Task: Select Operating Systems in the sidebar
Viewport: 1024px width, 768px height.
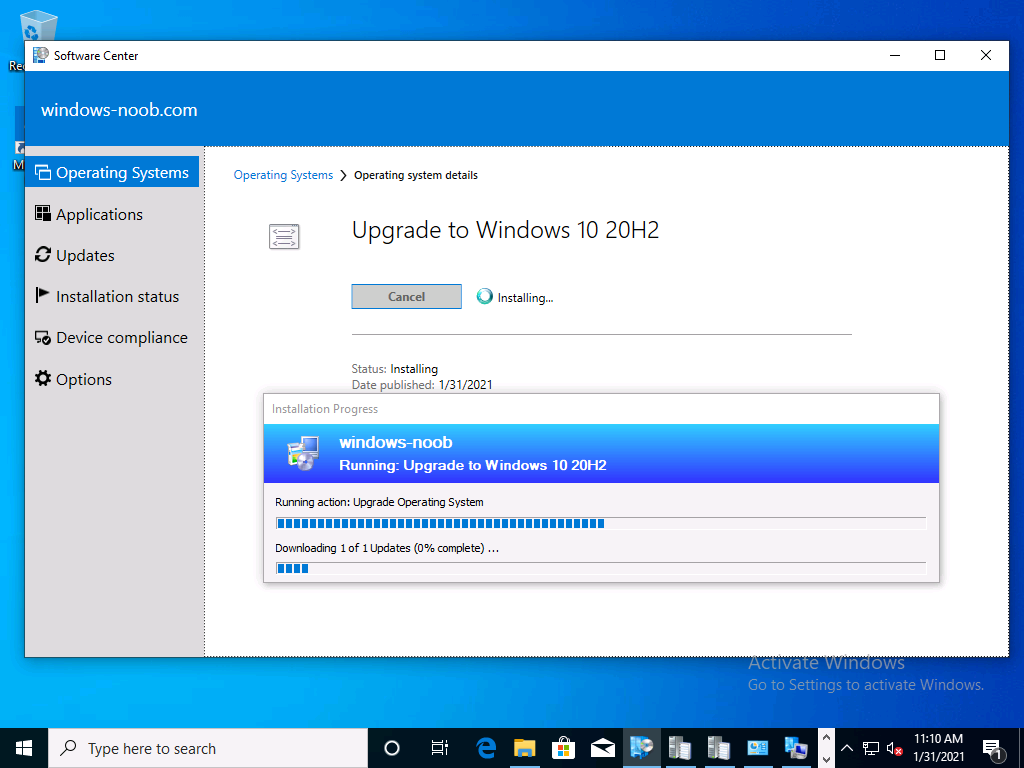Action: (112, 172)
